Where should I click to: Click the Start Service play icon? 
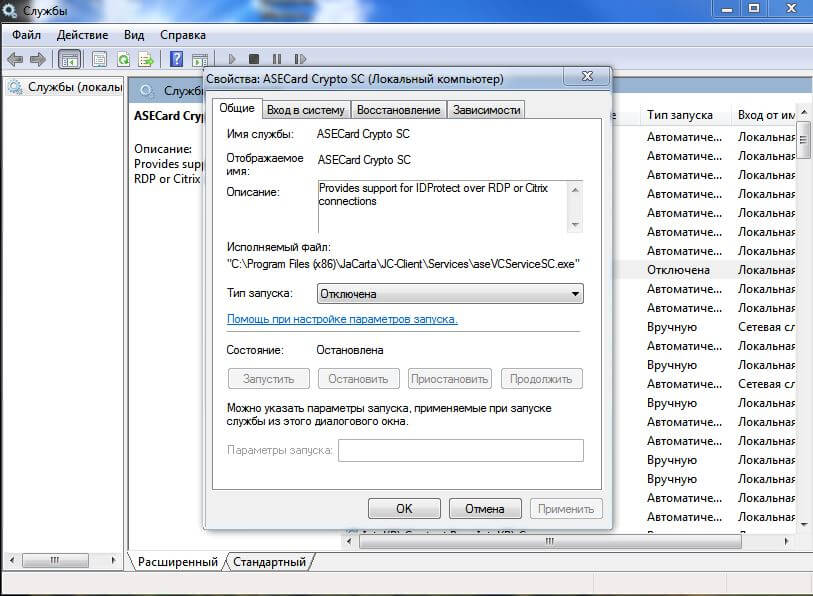point(232,59)
